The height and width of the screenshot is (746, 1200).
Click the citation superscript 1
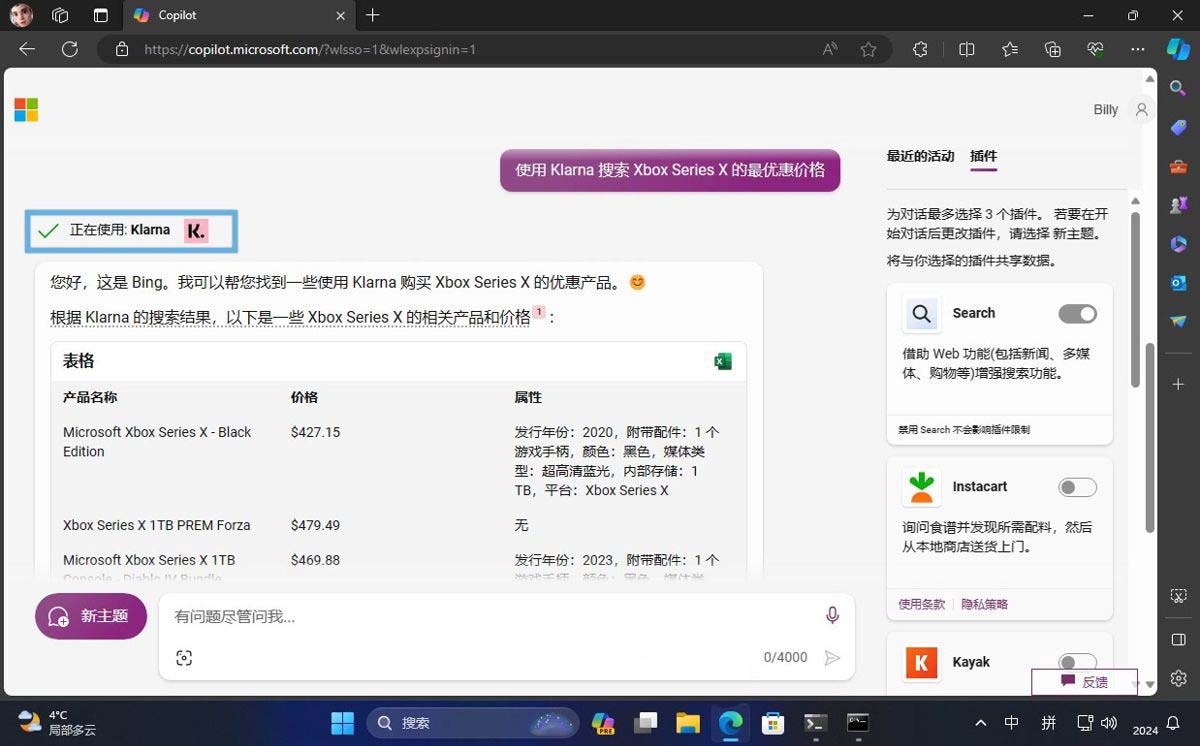coord(539,312)
